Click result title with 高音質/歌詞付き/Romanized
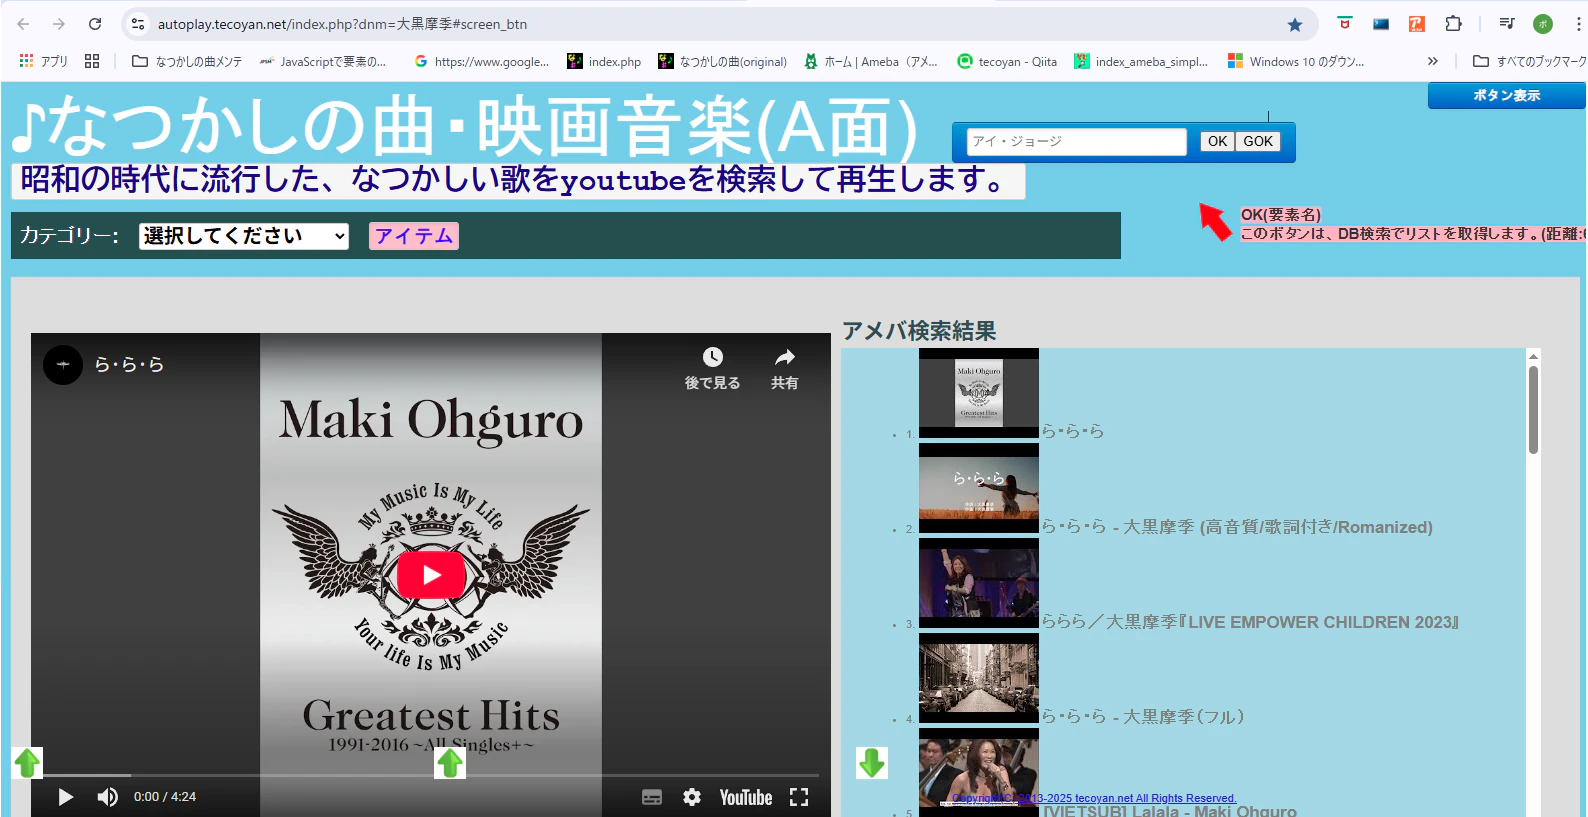 pyautogui.click(x=1237, y=527)
